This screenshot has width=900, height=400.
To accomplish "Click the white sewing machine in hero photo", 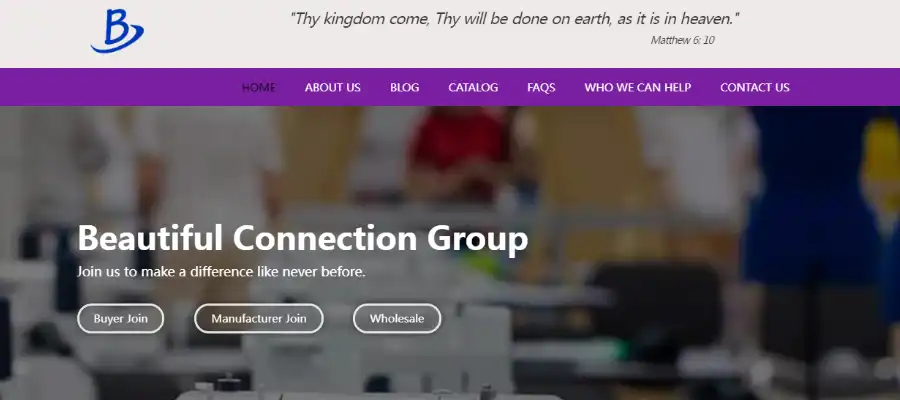I will pos(376,344).
